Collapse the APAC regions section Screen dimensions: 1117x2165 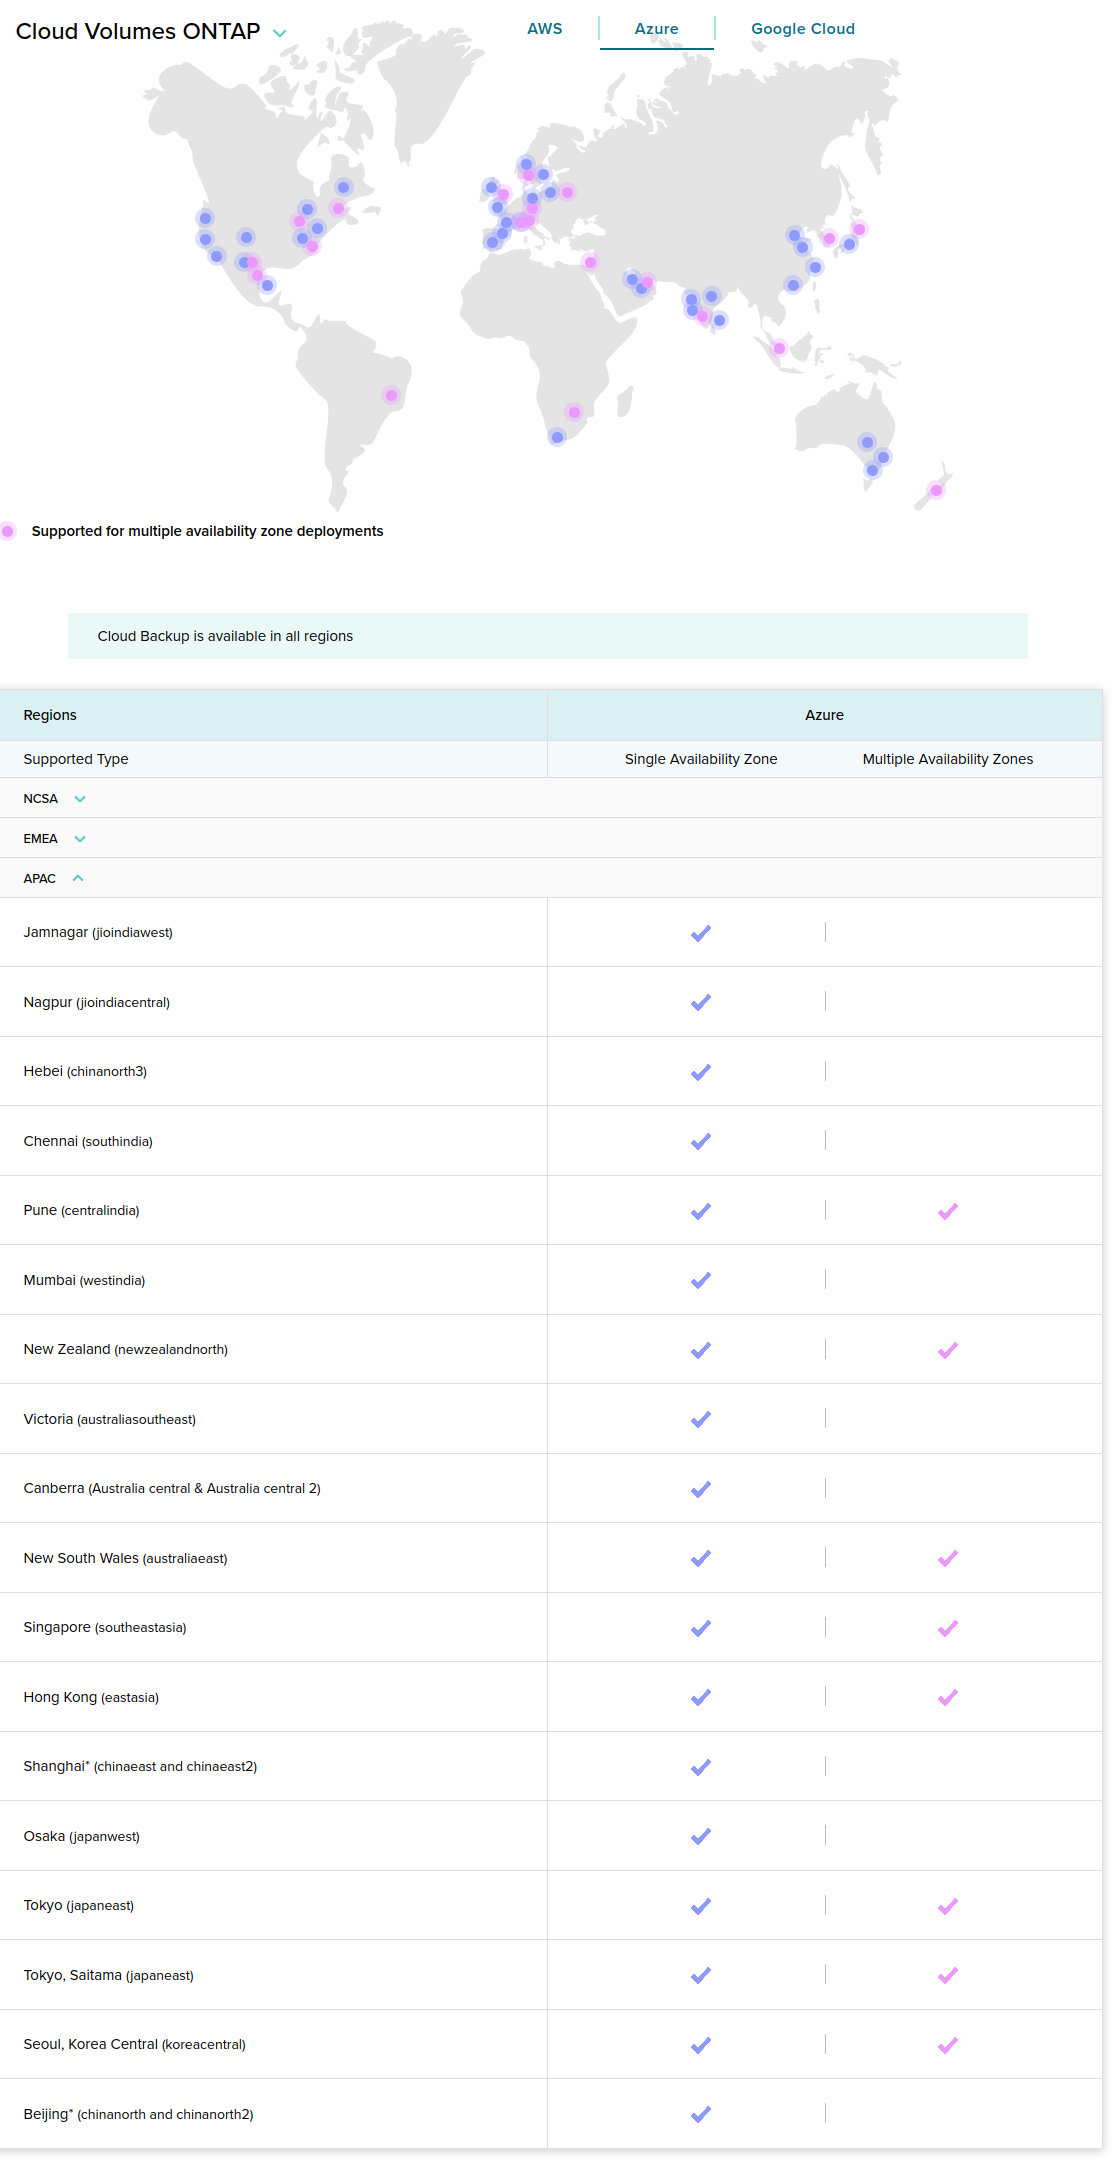coord(78,878)
